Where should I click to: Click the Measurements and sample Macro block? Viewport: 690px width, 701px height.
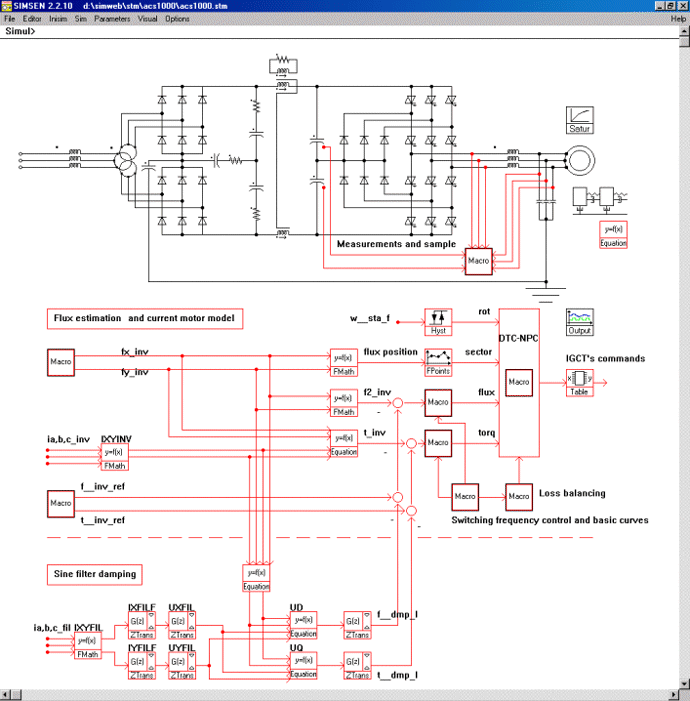478,262
